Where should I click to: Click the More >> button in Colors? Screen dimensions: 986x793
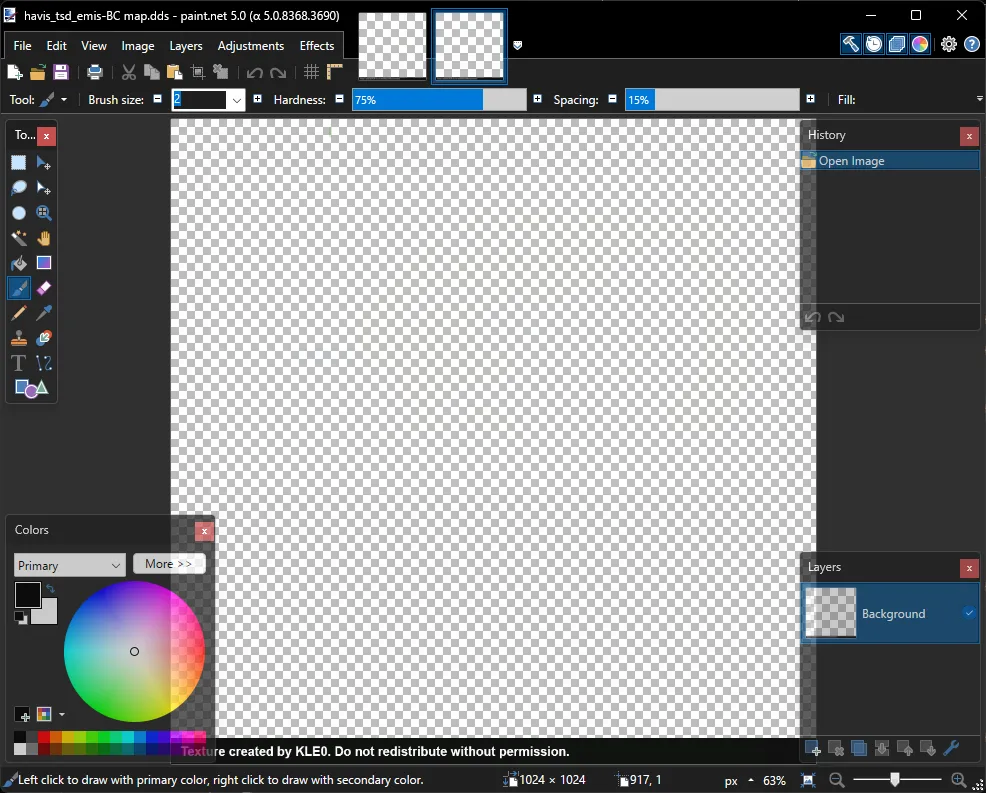(x=168, y=564)
